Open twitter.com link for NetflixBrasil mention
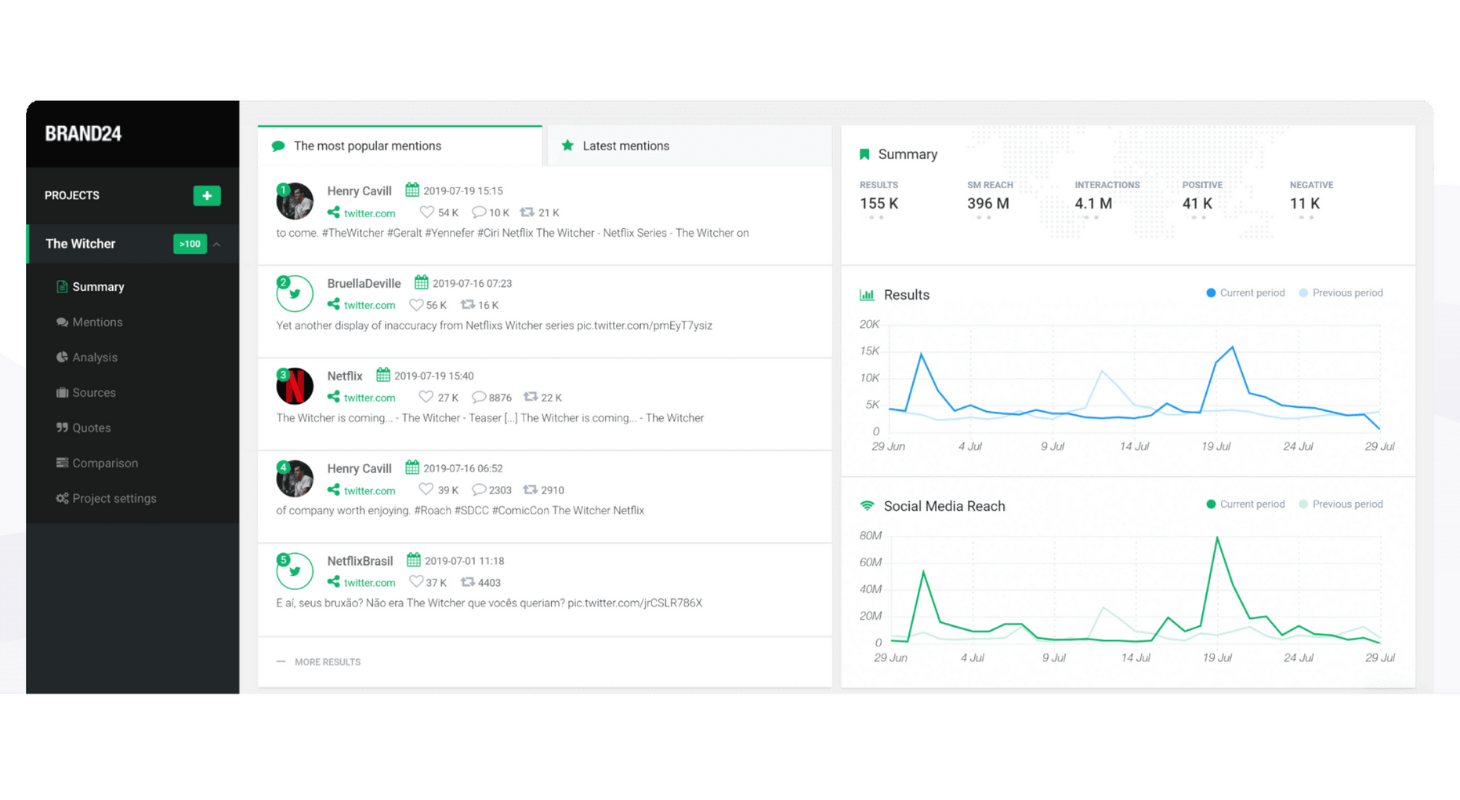Image resolution: width=1460 pixels, height=800 pixels. pos(369,583)
